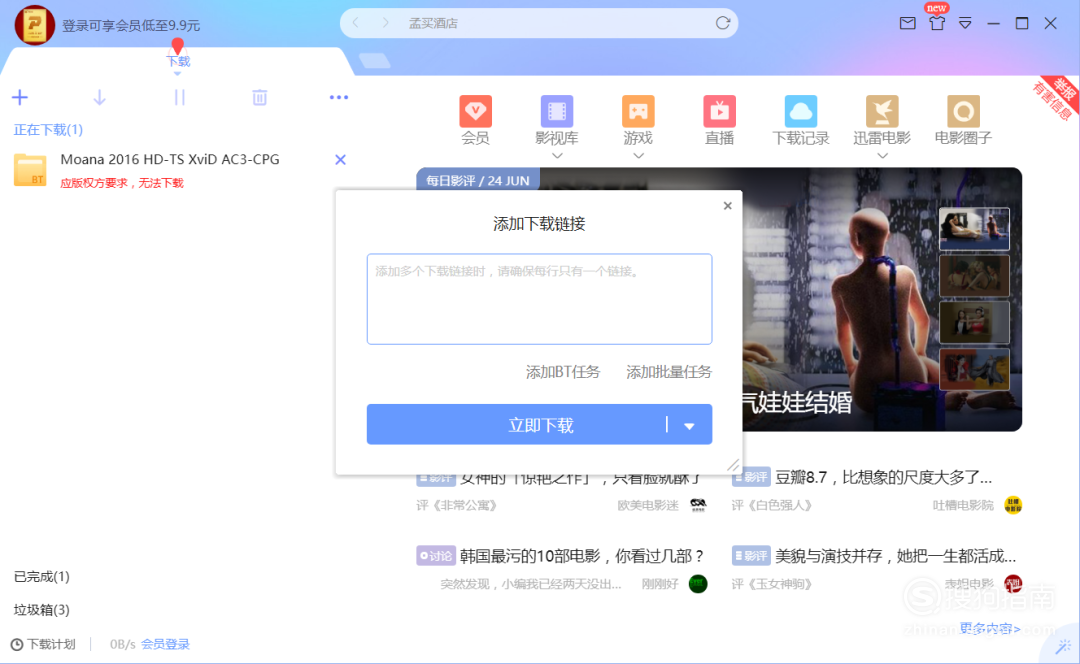1080x664 pixels.
Task: Go forward in browser navigation
Action: pos(385,23)
